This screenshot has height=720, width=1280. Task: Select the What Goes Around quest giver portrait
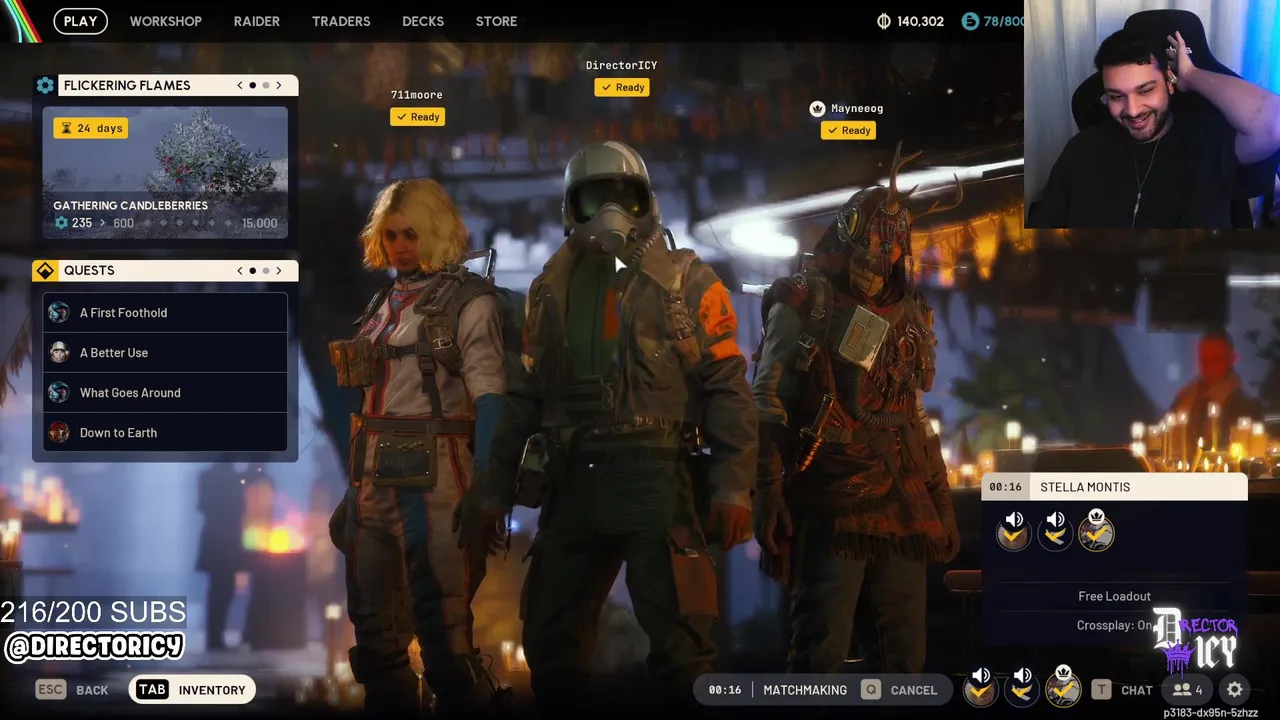[59, 393]
